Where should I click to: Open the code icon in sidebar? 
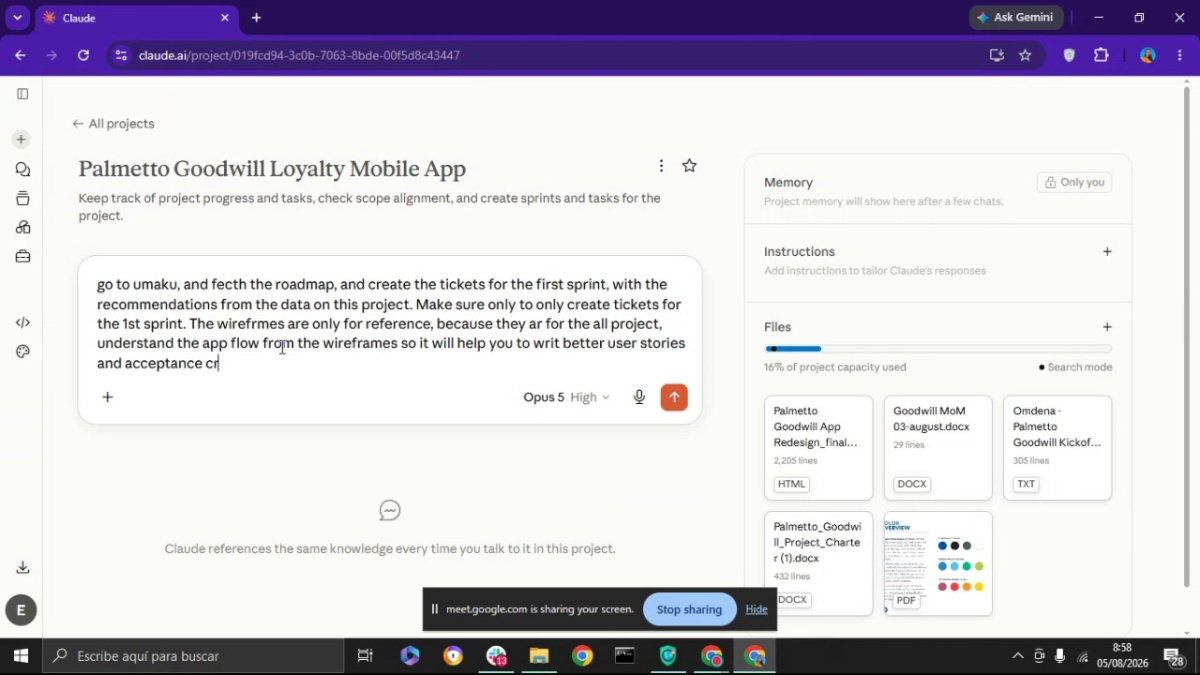pyautogui.click(x=22, y=322)
